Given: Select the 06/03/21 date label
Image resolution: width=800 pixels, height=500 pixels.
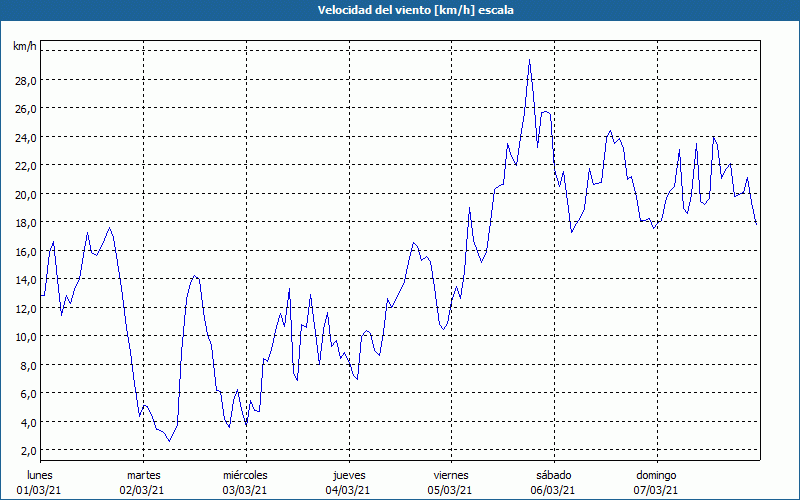Looking at the screenshot, I should [x=553, y=490].
